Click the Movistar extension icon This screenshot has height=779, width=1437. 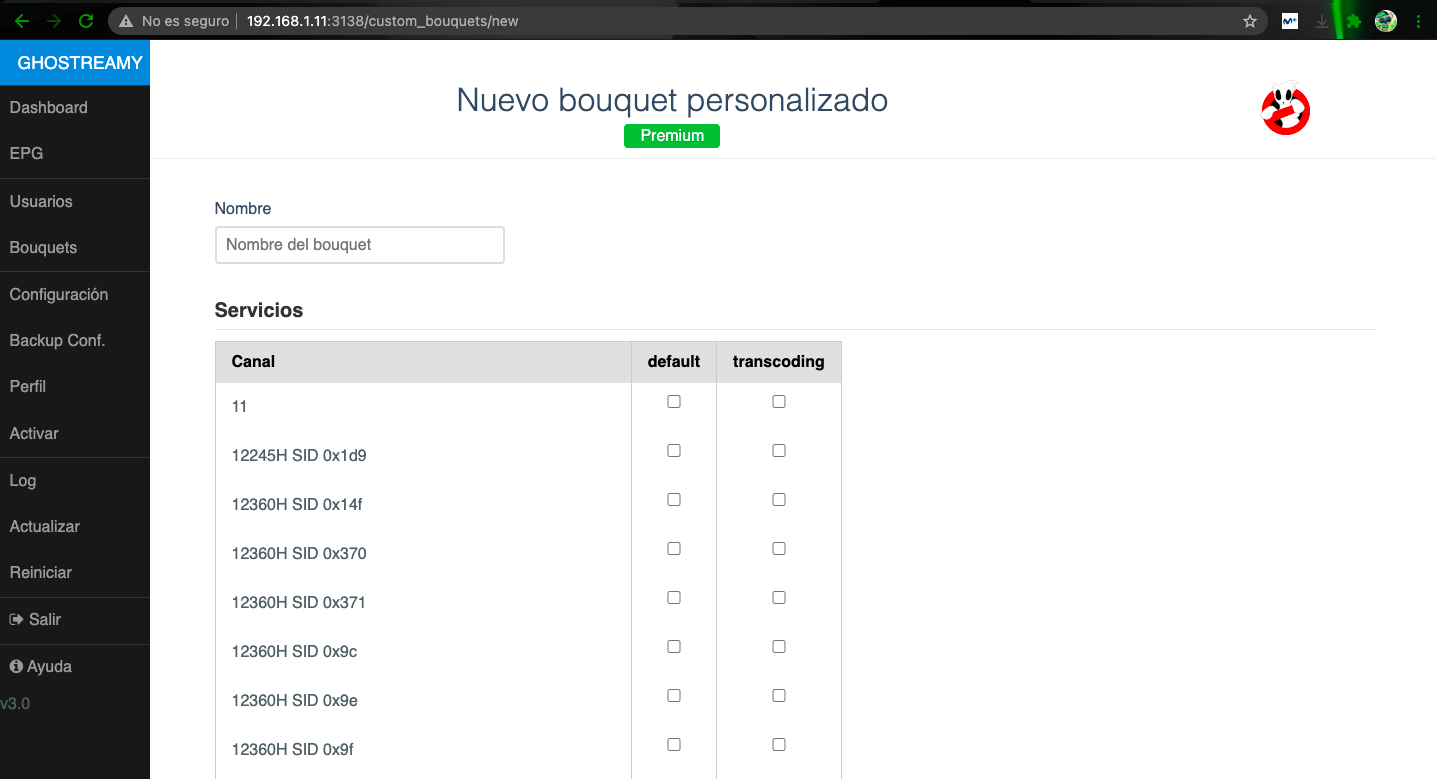click(x=1290, y=21)
